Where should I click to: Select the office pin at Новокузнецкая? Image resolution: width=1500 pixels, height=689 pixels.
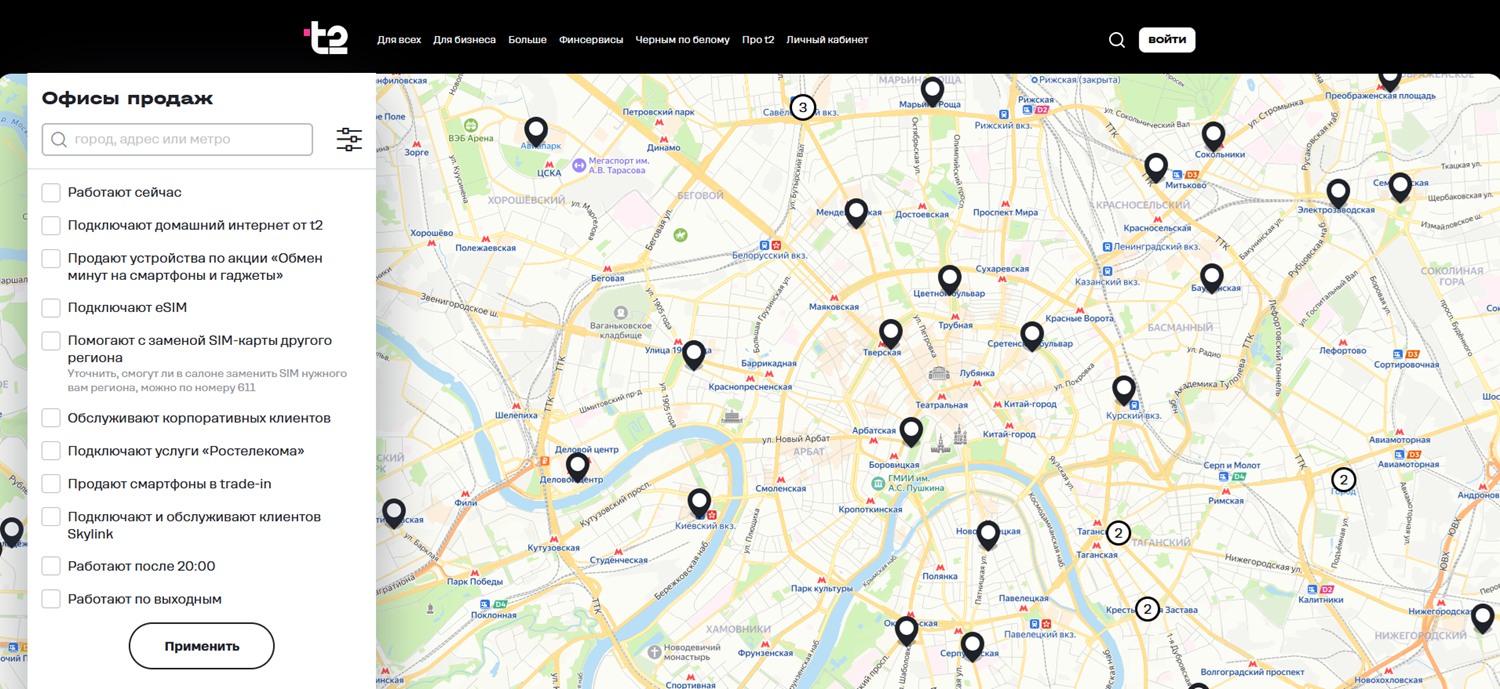pos(988,535)
